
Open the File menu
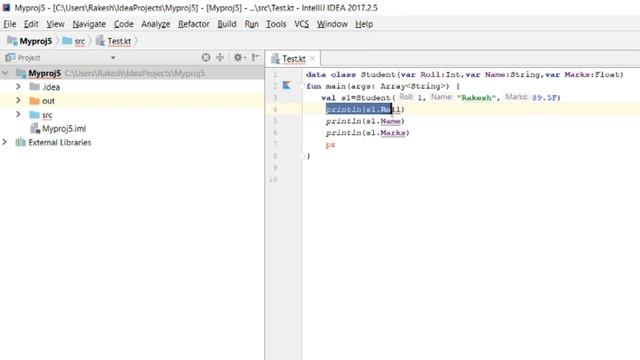click(10, 24)
